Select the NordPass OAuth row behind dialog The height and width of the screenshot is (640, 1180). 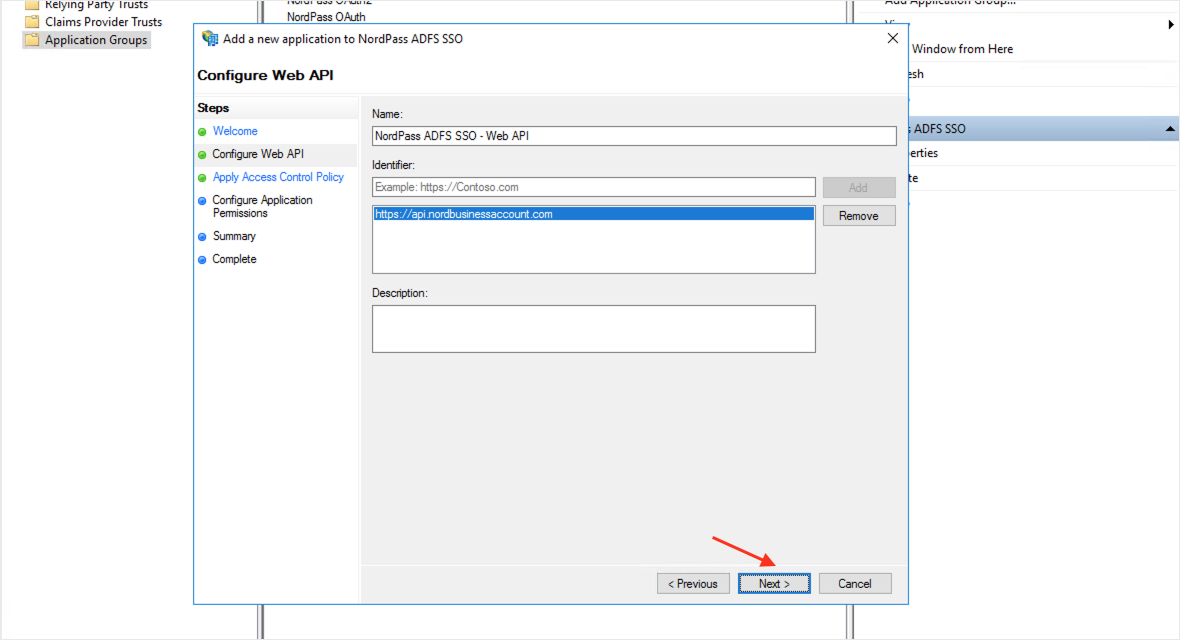pyautogui.click(x=326, y=17)
